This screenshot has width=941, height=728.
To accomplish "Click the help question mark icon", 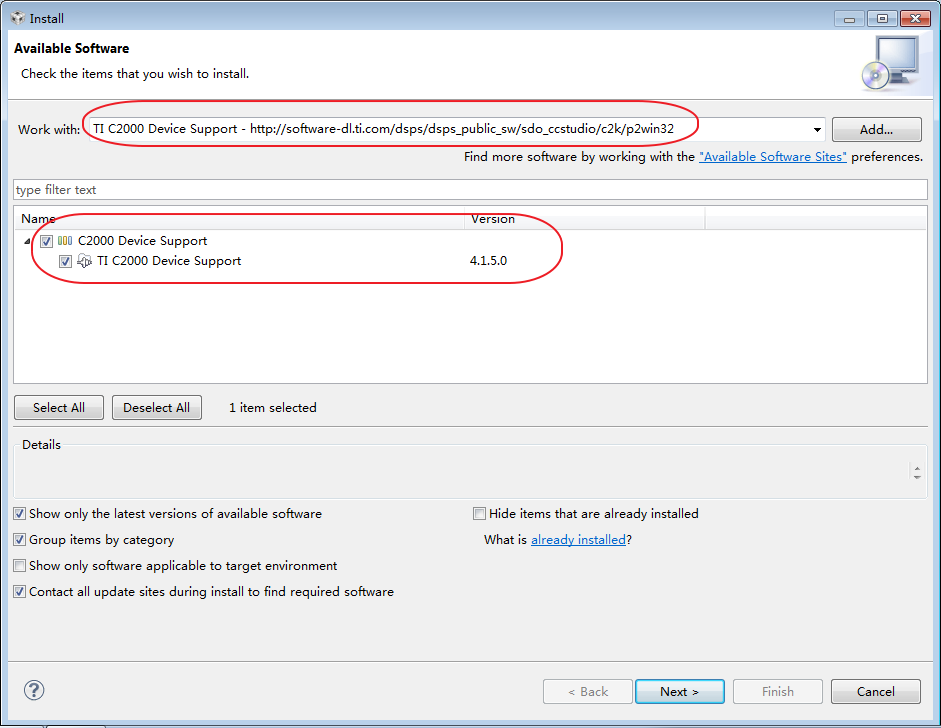I will [34, 690].
